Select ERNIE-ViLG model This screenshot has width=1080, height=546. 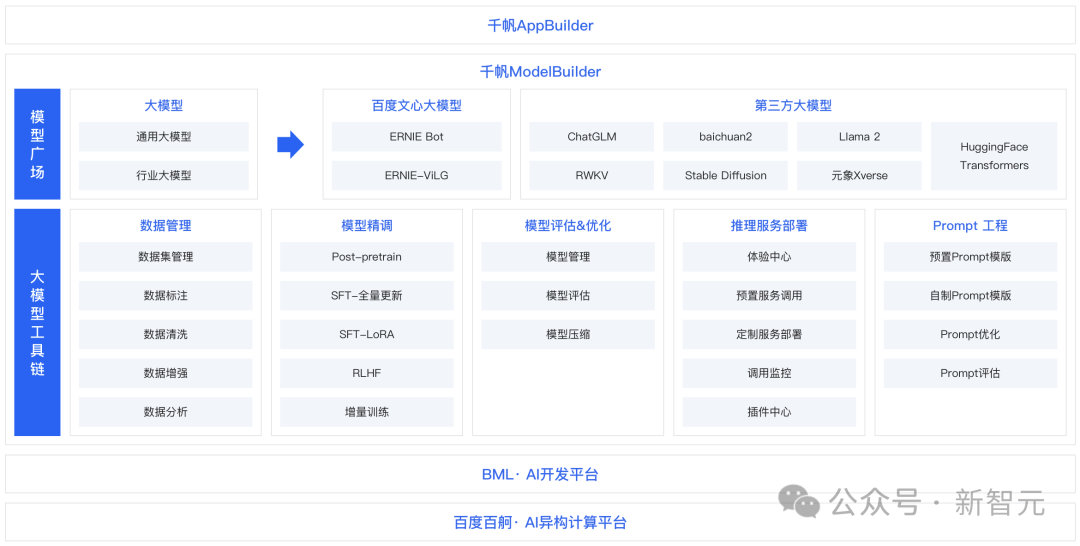[x=416, y=175]
